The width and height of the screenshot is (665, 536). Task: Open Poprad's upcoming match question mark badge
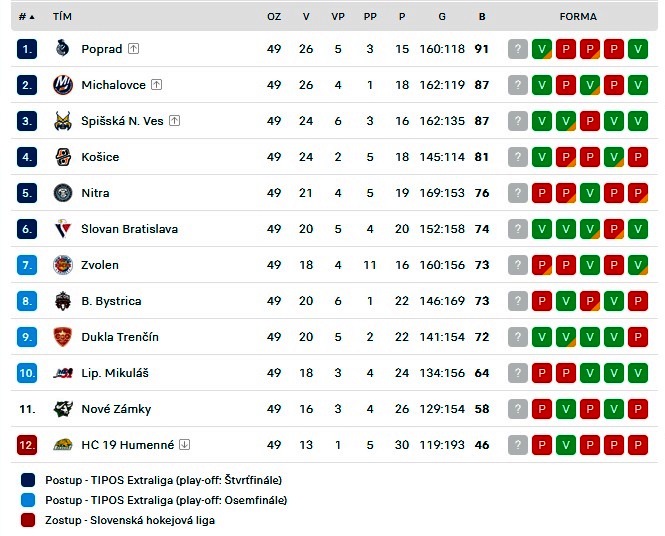coord(518,49)
